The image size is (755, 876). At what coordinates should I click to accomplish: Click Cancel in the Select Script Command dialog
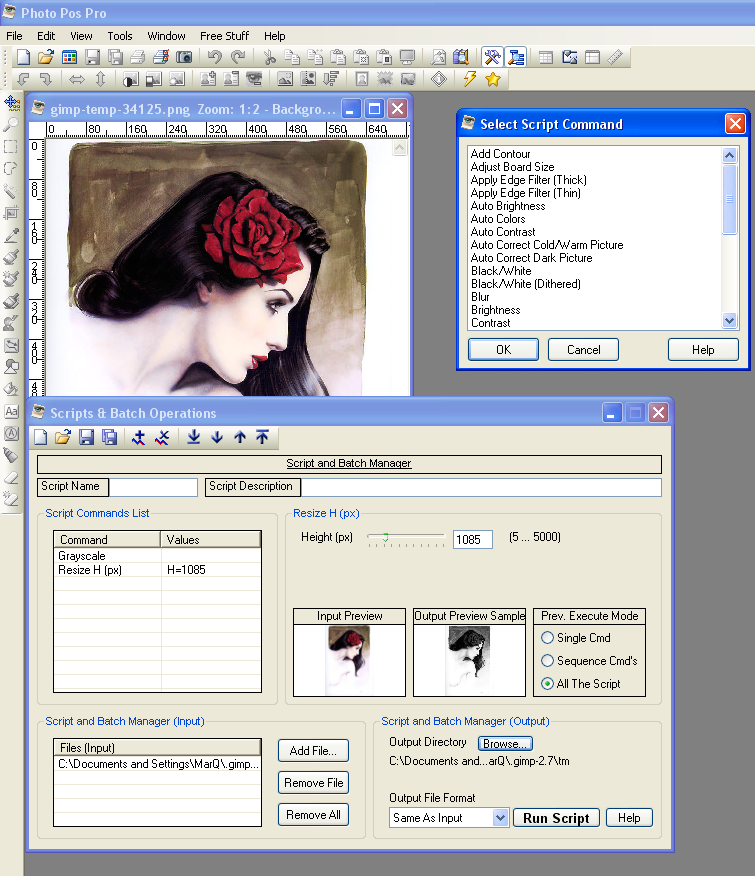click(583, 350)
